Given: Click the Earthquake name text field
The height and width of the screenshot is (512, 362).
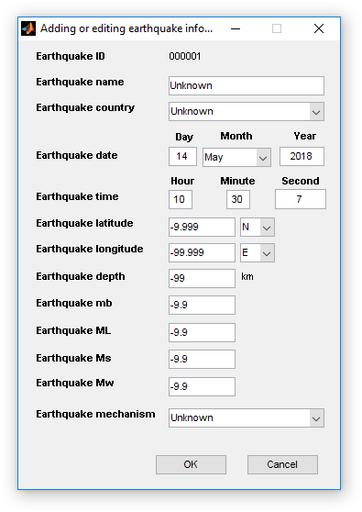Looking at the screenshot, I should pyautogui.click(x=246, y=86).
